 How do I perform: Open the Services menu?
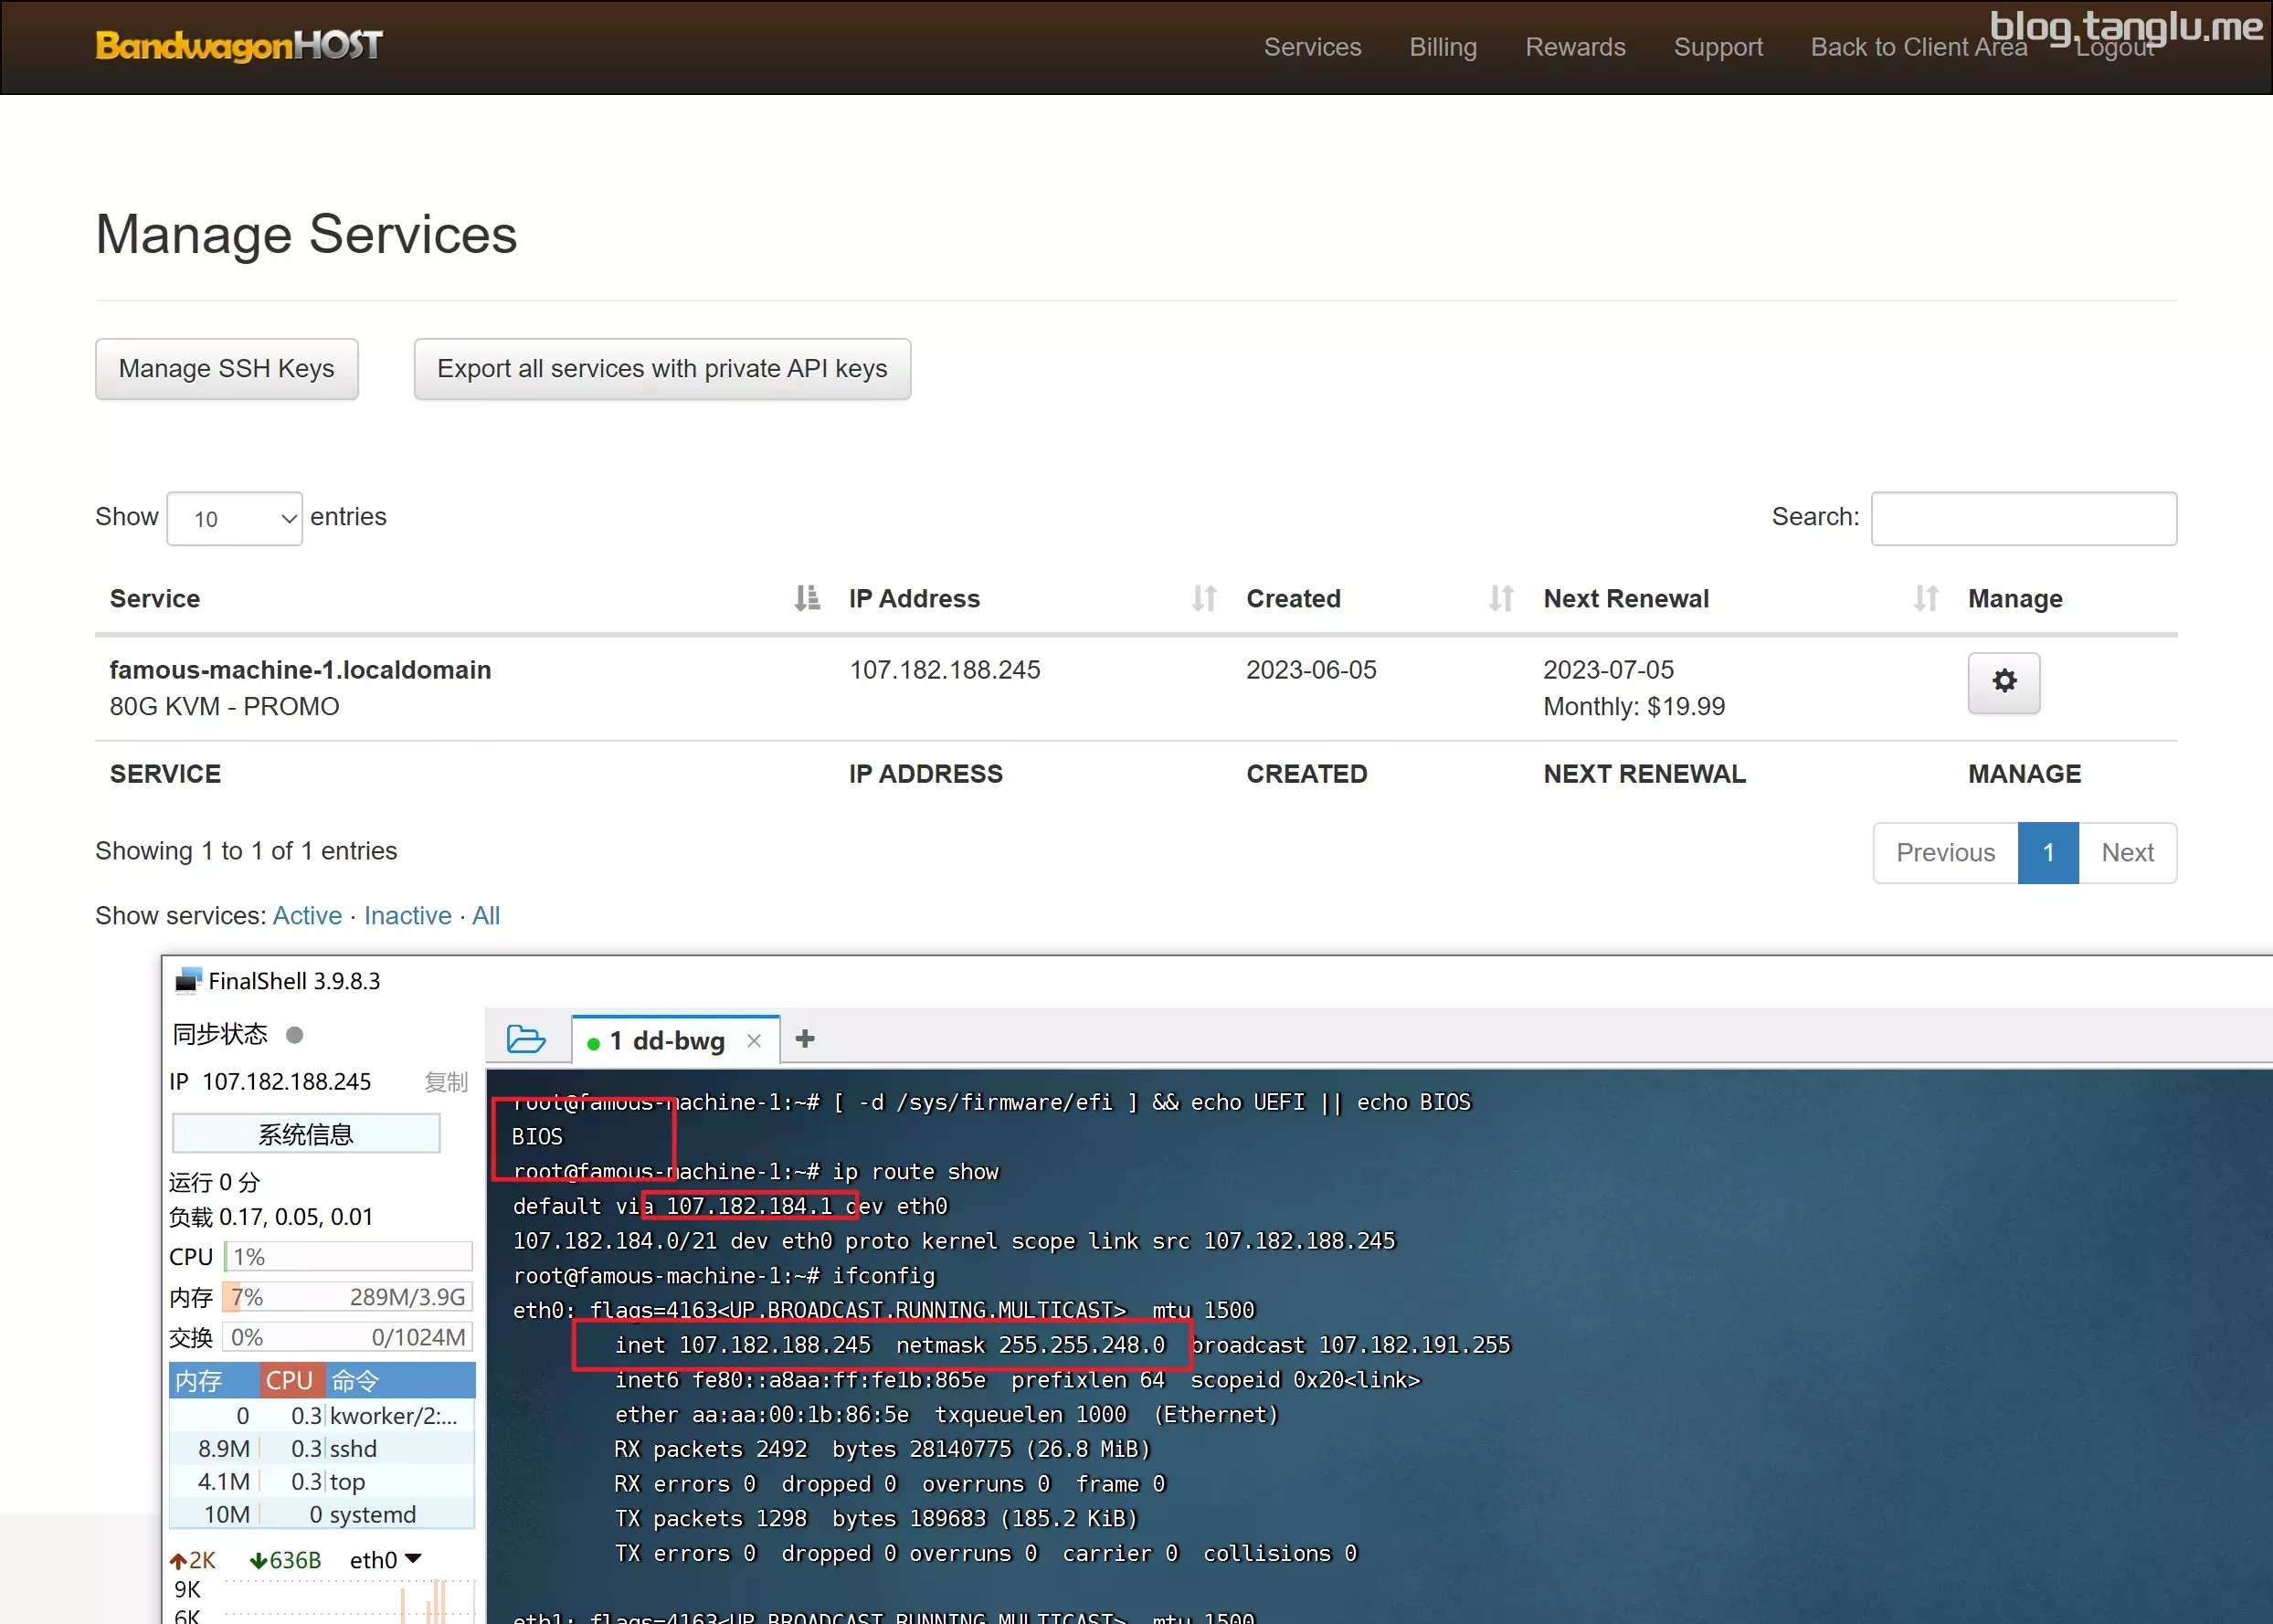[1312, 47]
